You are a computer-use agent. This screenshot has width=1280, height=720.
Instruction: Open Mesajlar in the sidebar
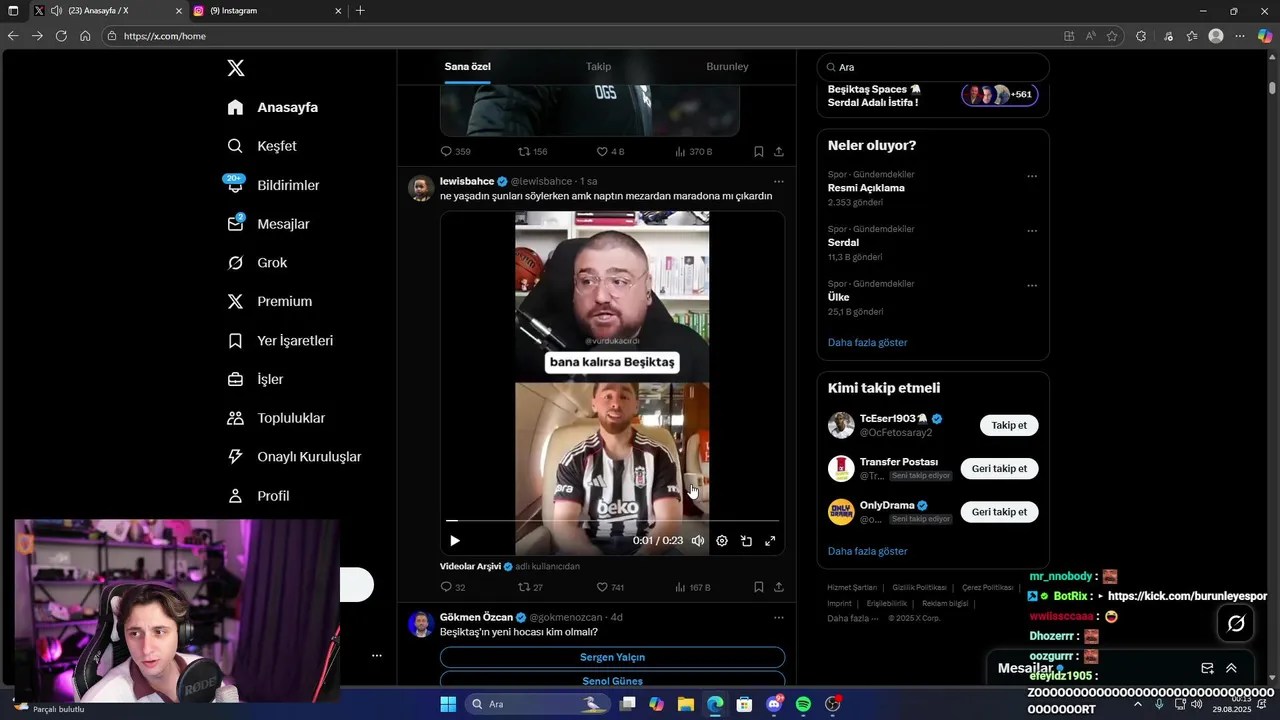tap(268, 224)
